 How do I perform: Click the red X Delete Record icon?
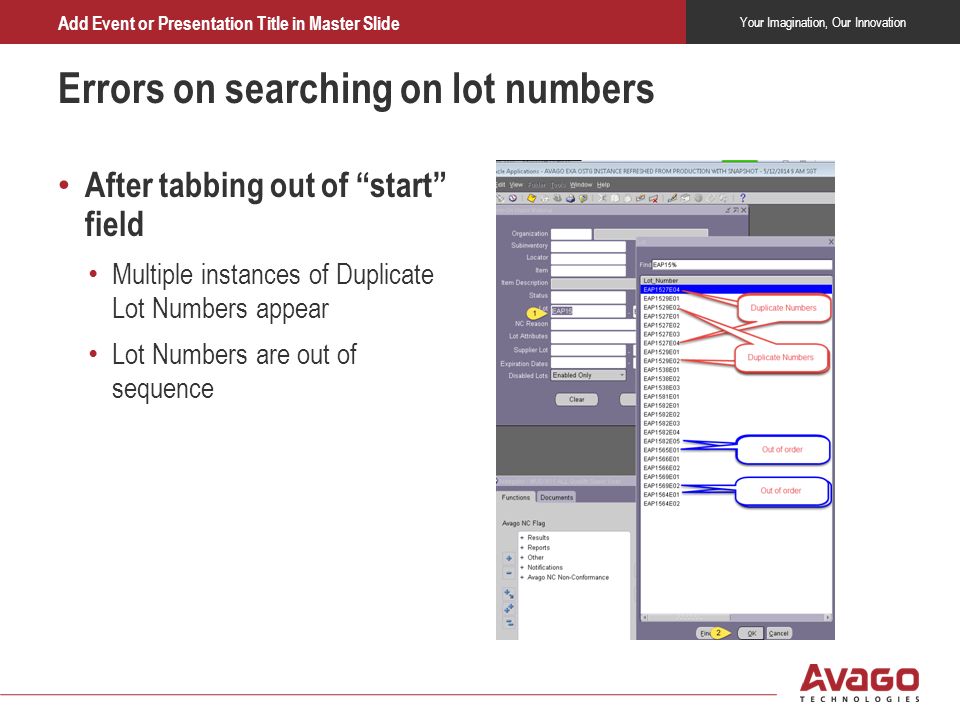(653, 198)
